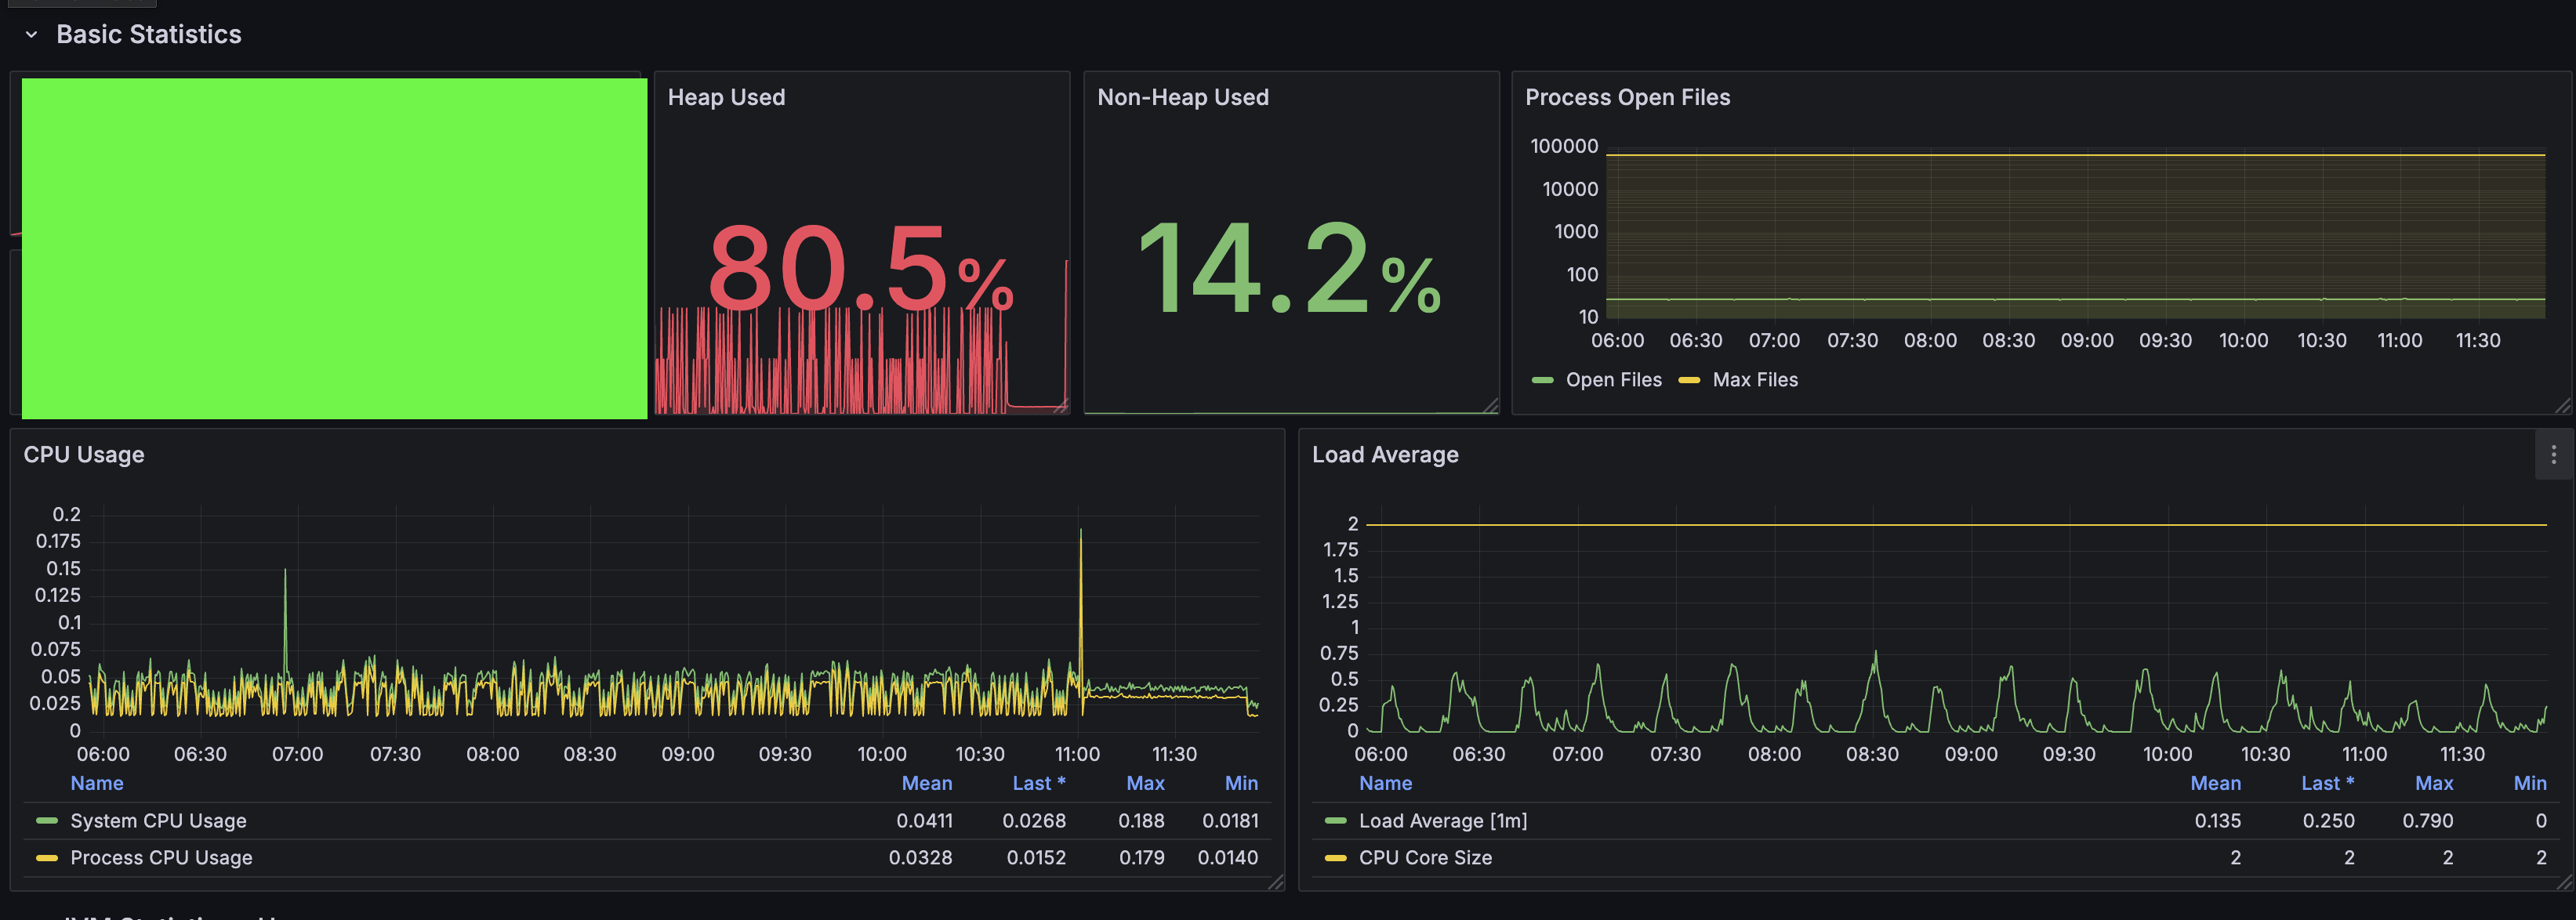Image resolution: width=2576 pixels, height=920 pixels.
Task: Sort Load Average legend by Max column
Action: [x=2433, y=784]
